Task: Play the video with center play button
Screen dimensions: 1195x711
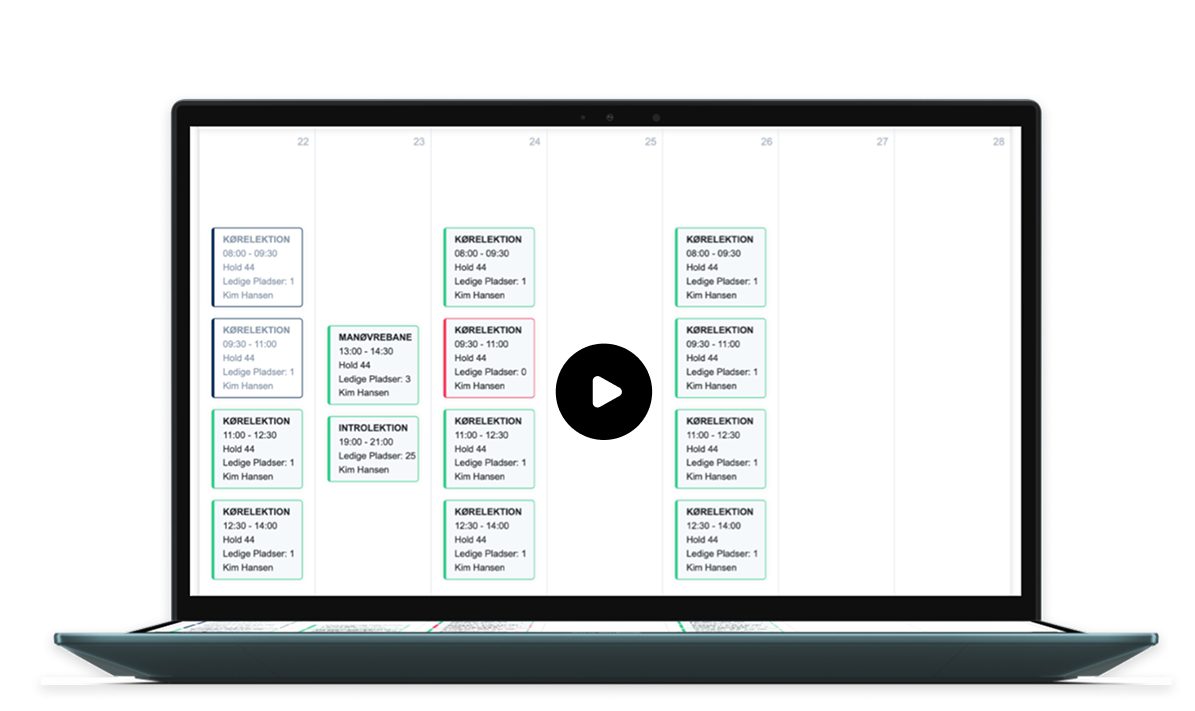Action: point(603,392)
